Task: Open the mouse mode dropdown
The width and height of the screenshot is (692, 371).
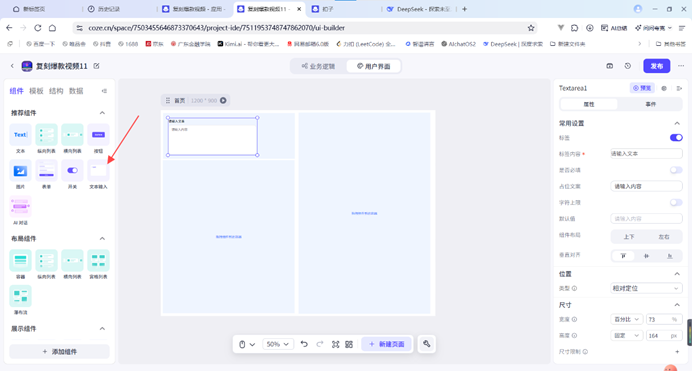Action: click(247, 344)
